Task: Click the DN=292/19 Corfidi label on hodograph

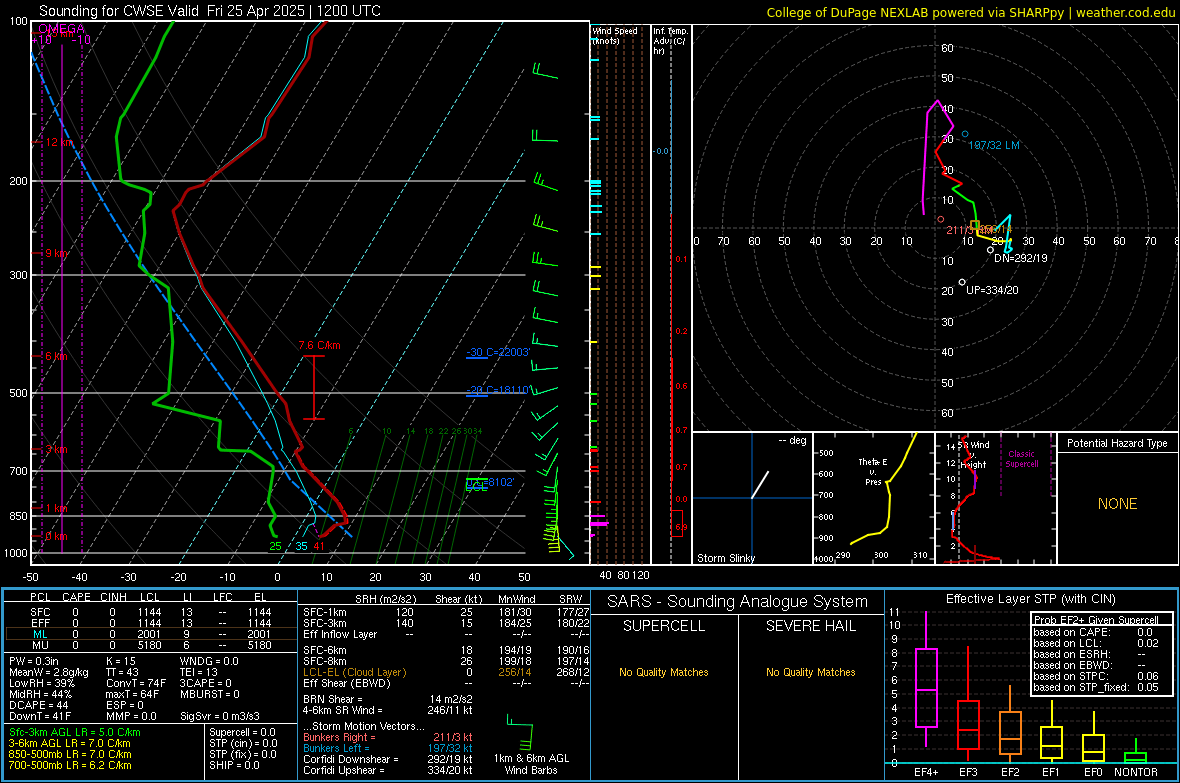Action: [1020, 257]
